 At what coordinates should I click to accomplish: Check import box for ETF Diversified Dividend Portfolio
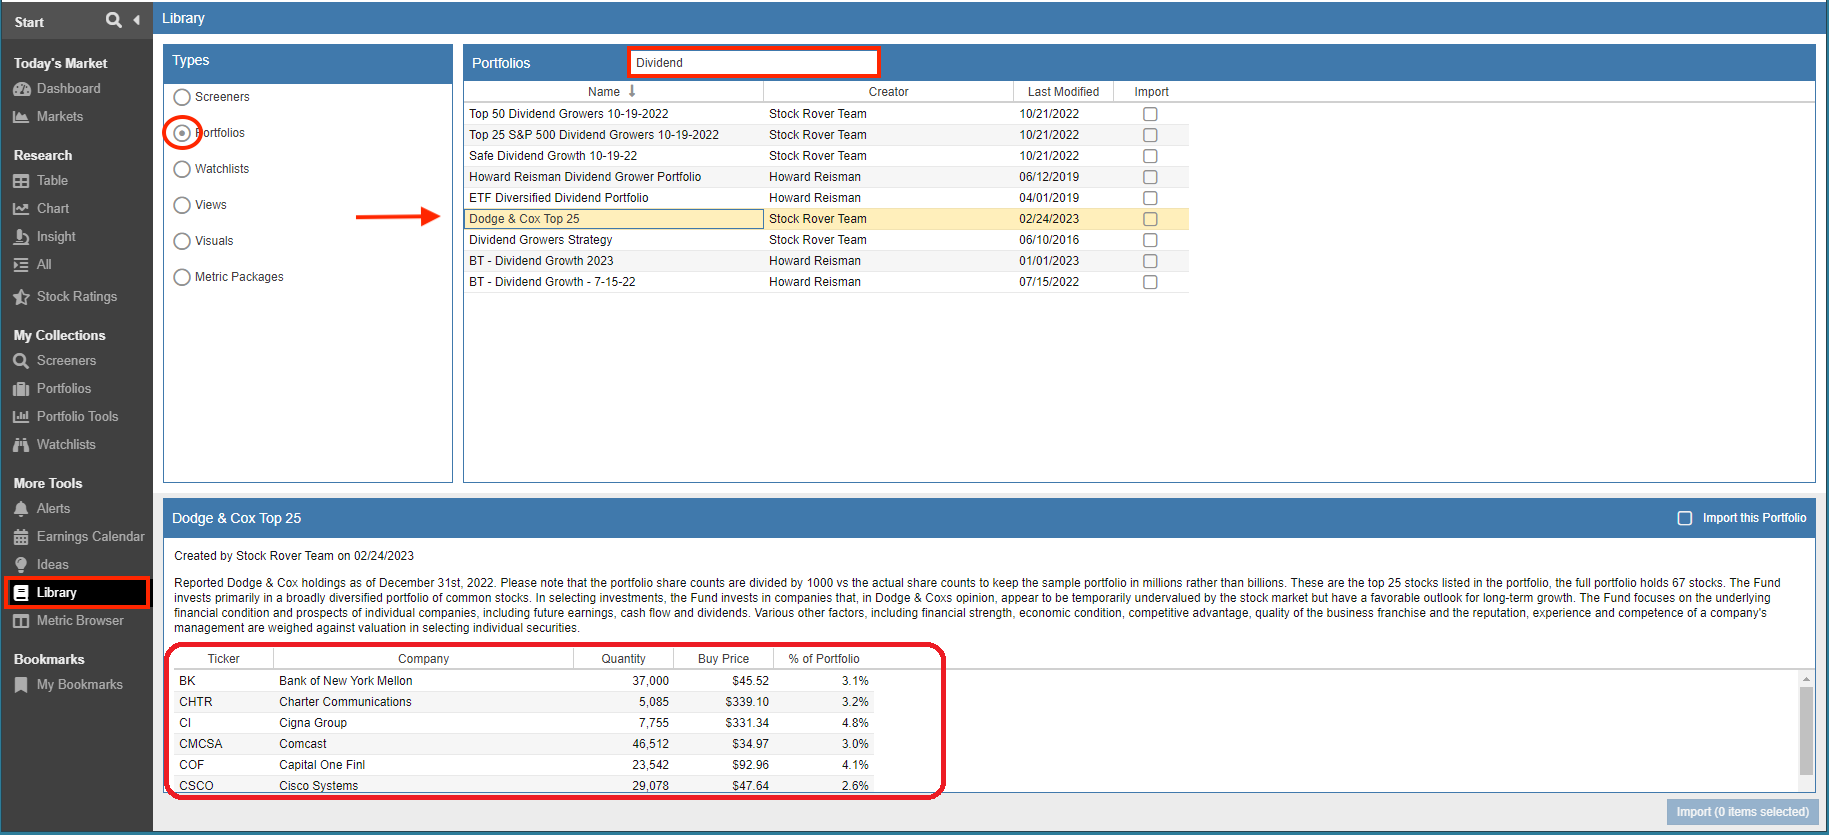click(x=1150, y=198)
